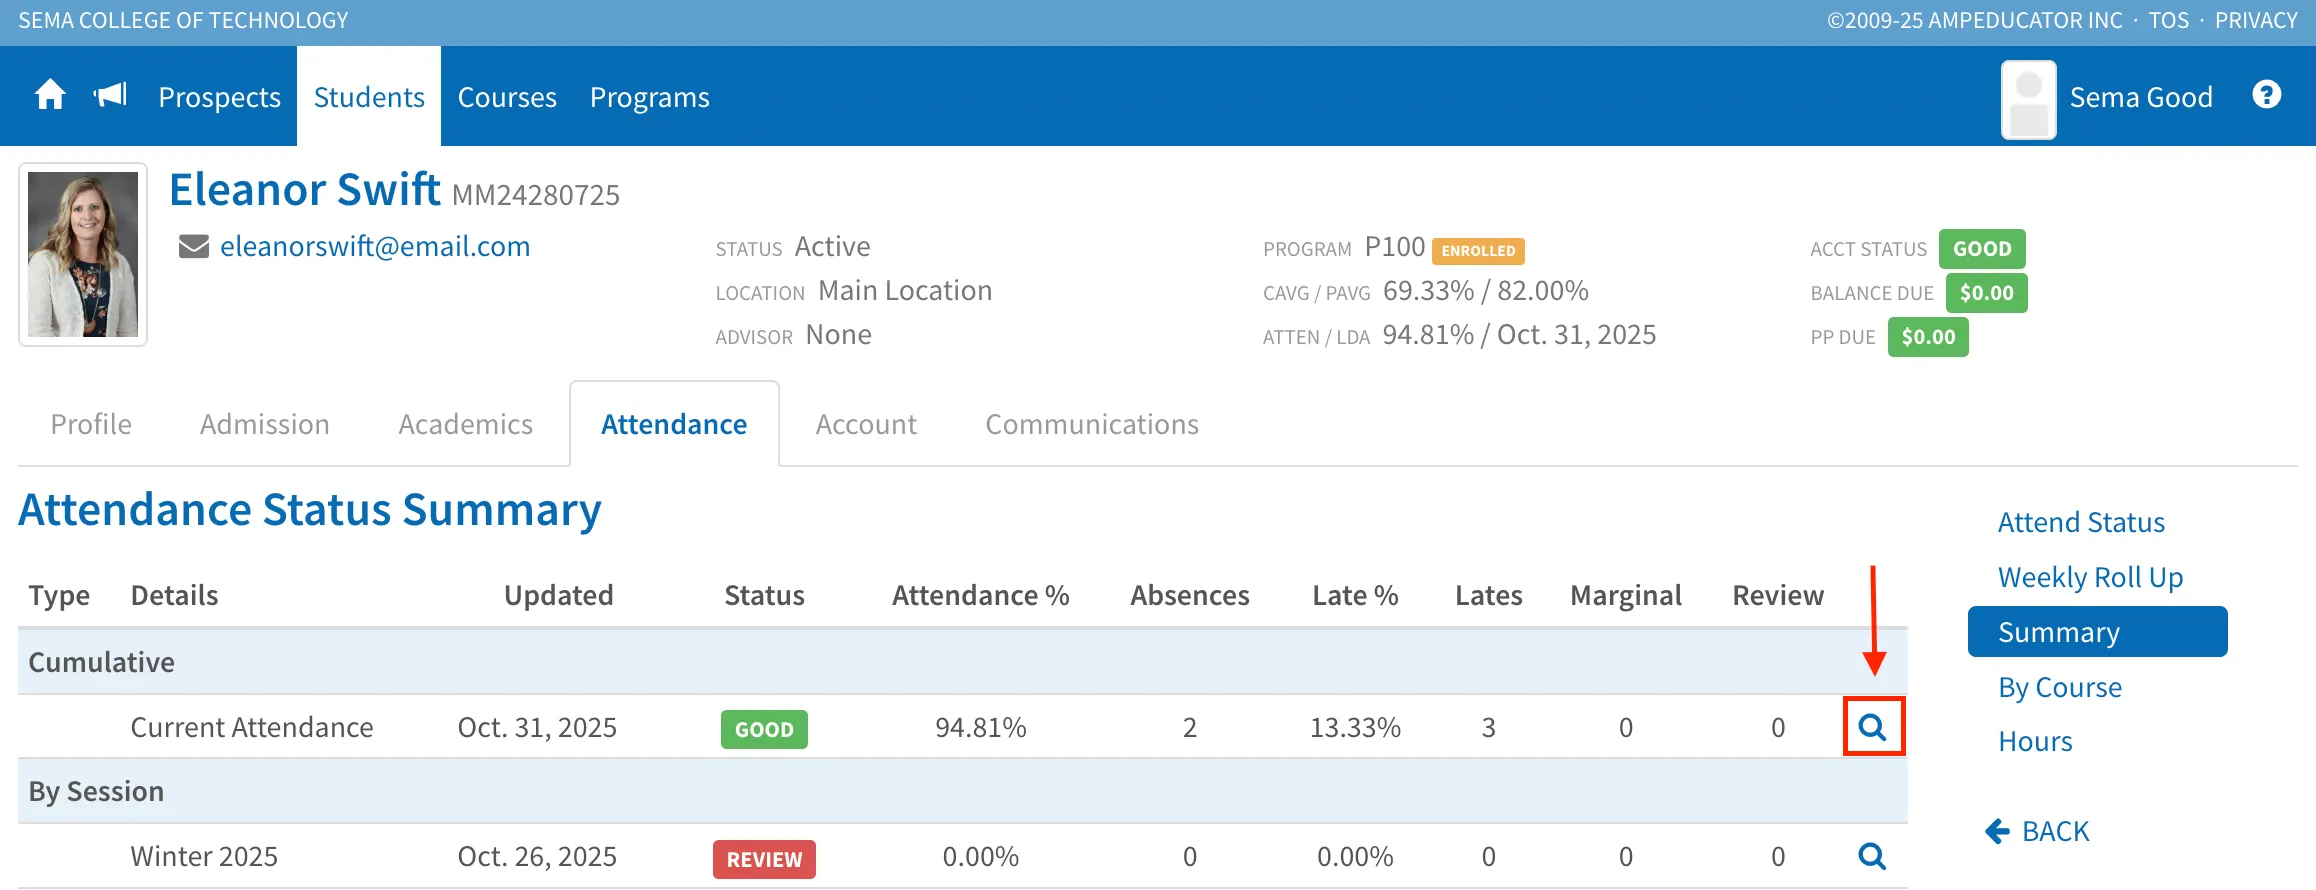Click the GOOD status in Current Attendance row
This screenshot has height=890, width=2316.
pos(764,729)
